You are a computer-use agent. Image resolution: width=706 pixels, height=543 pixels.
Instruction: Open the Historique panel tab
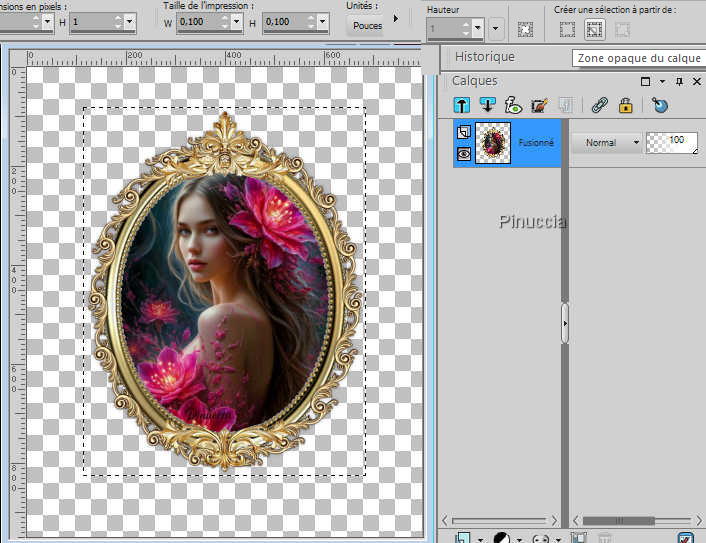485,57
